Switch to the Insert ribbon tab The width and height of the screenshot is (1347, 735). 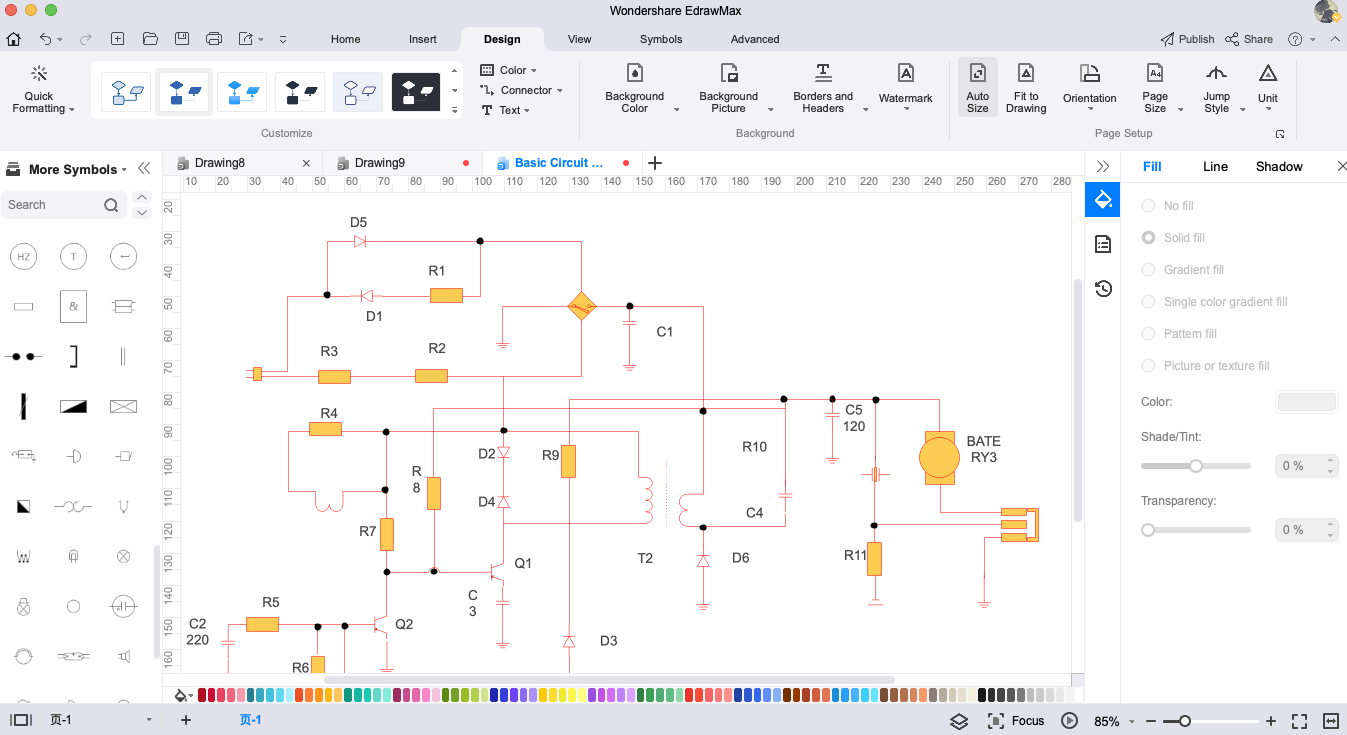[x=423, y=40]
